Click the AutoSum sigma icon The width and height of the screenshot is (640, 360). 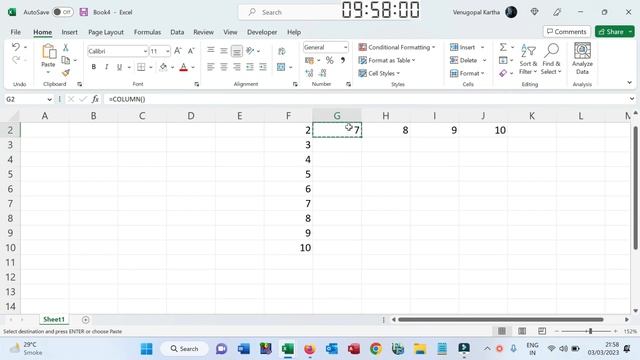click(x=503, y=47)
